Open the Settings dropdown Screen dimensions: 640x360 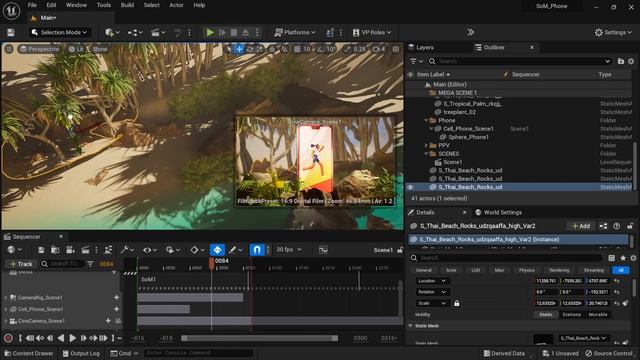pos(613,32)
